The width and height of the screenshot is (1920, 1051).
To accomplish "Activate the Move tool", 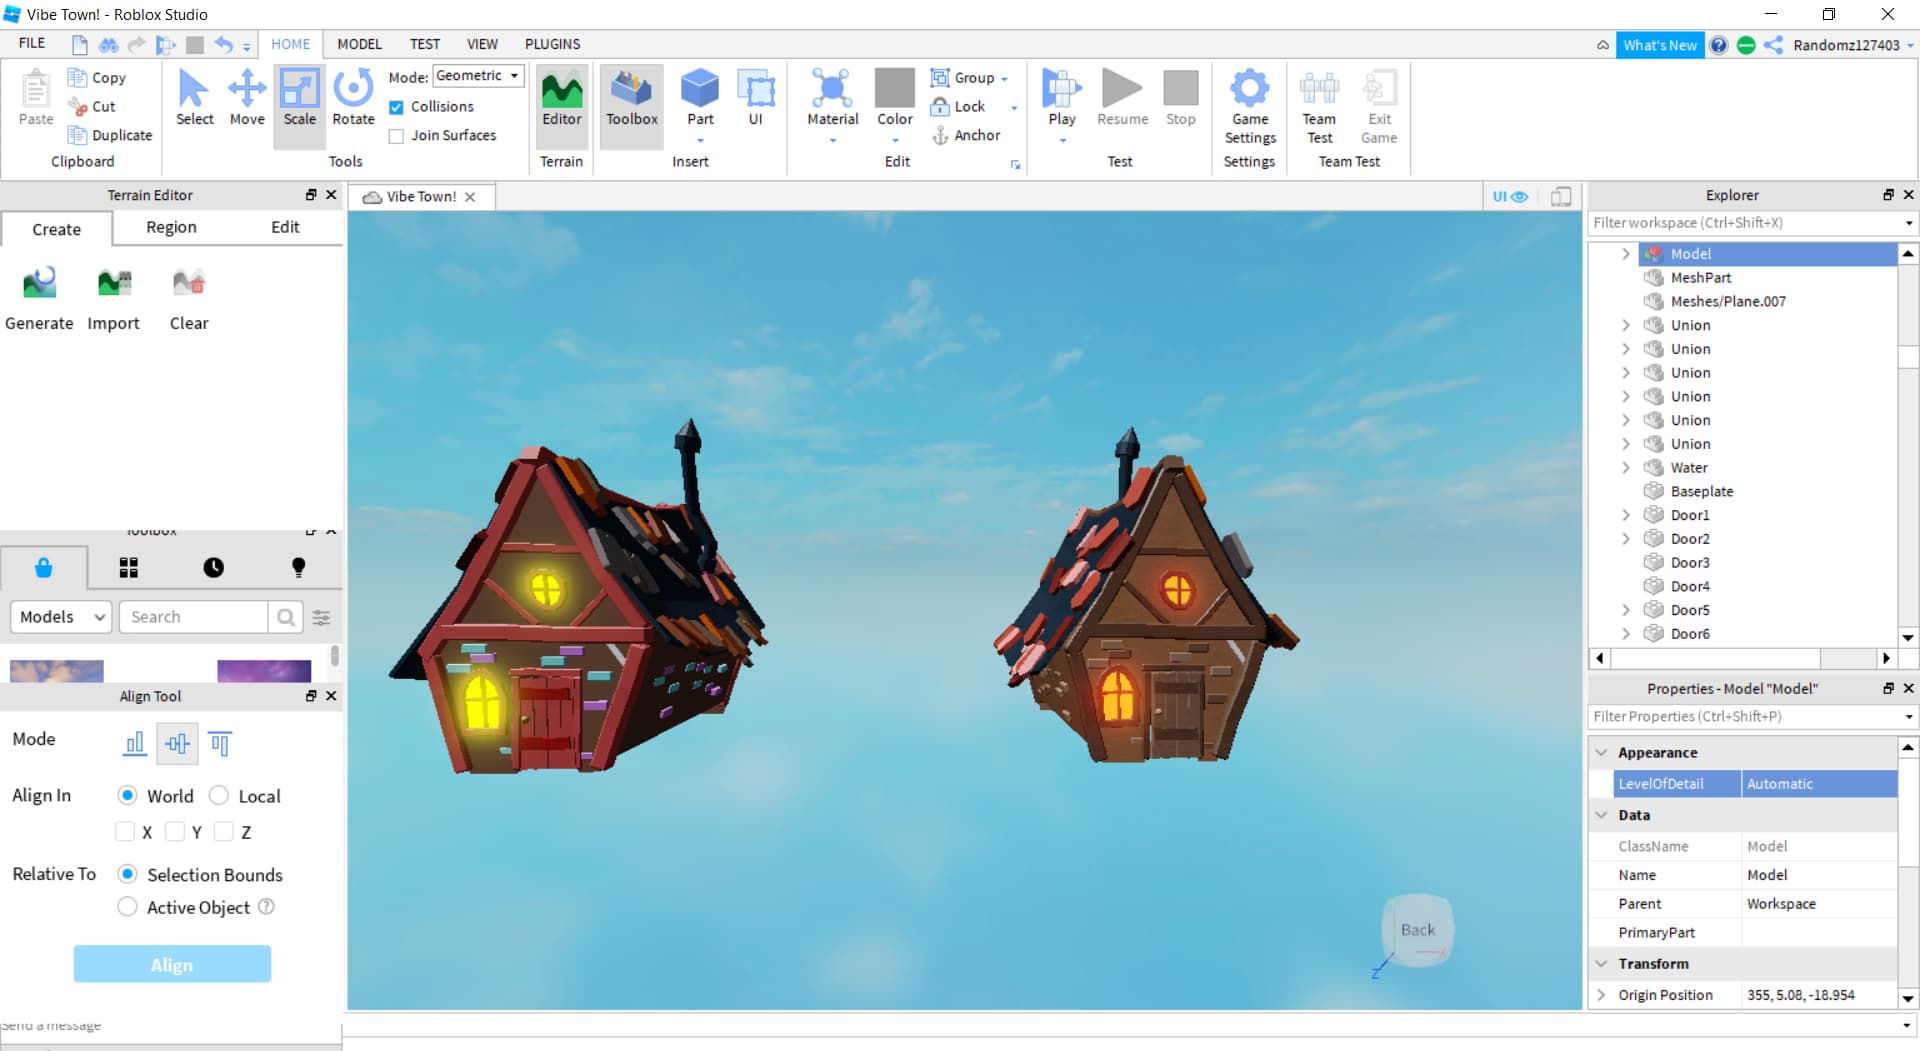I will [247, 98].
